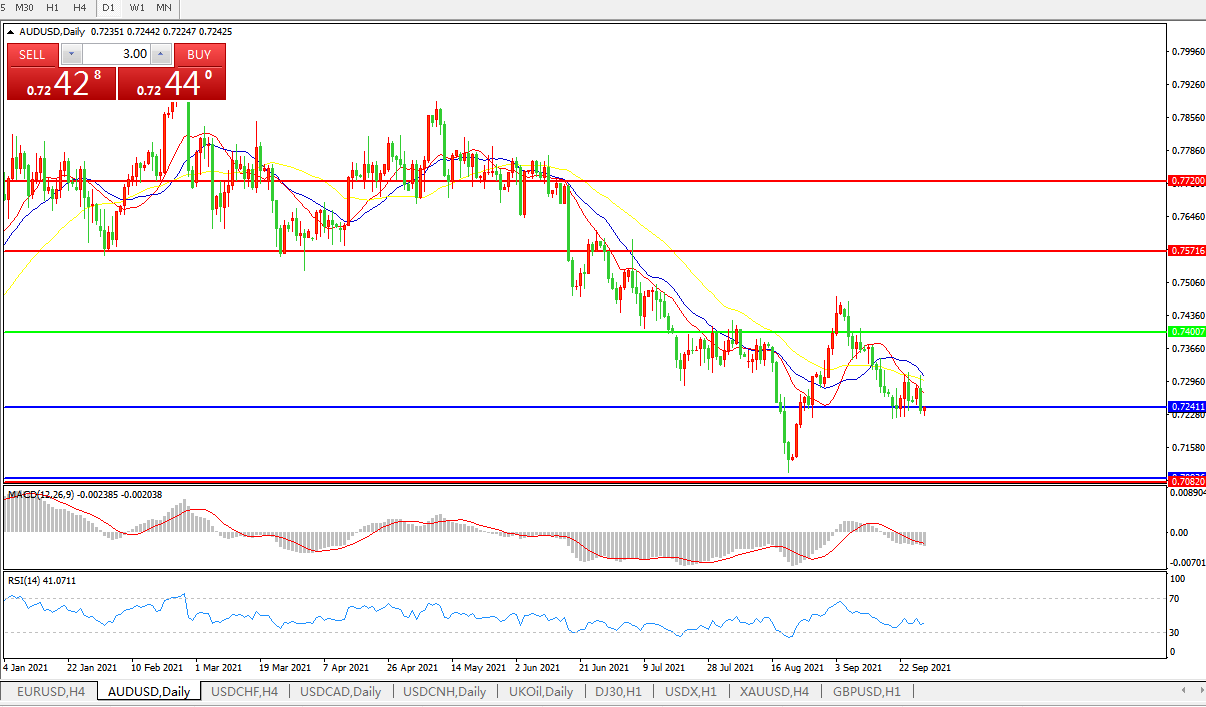Click the red 0.77200 price level label
The height and width of the screenshot is (707, 1206).
1186,182
